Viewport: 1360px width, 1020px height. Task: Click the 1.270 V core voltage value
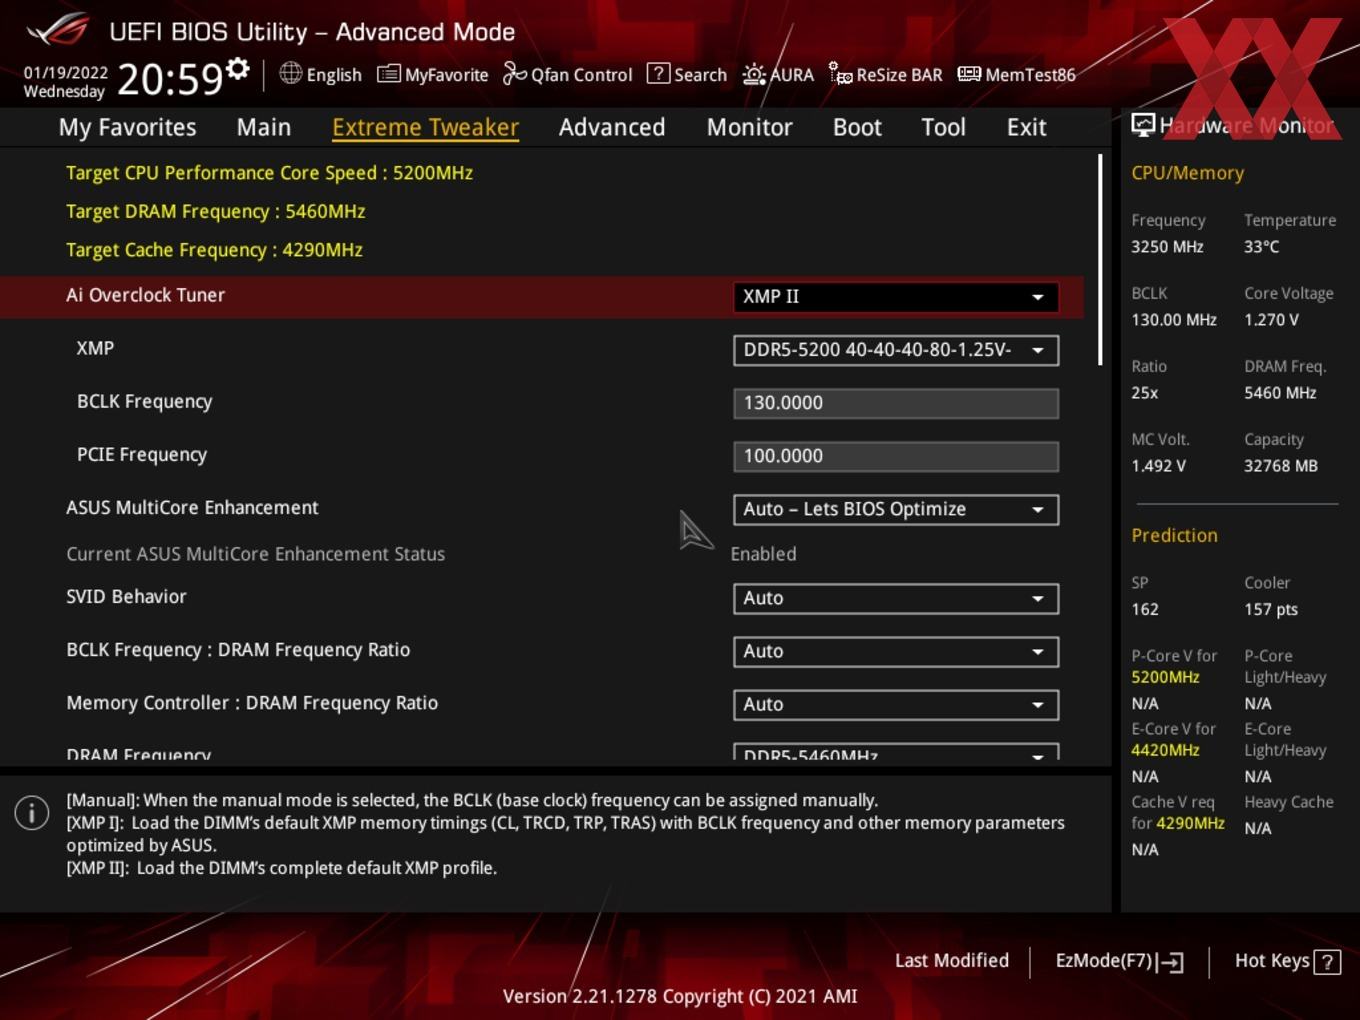coord(1271,319)
